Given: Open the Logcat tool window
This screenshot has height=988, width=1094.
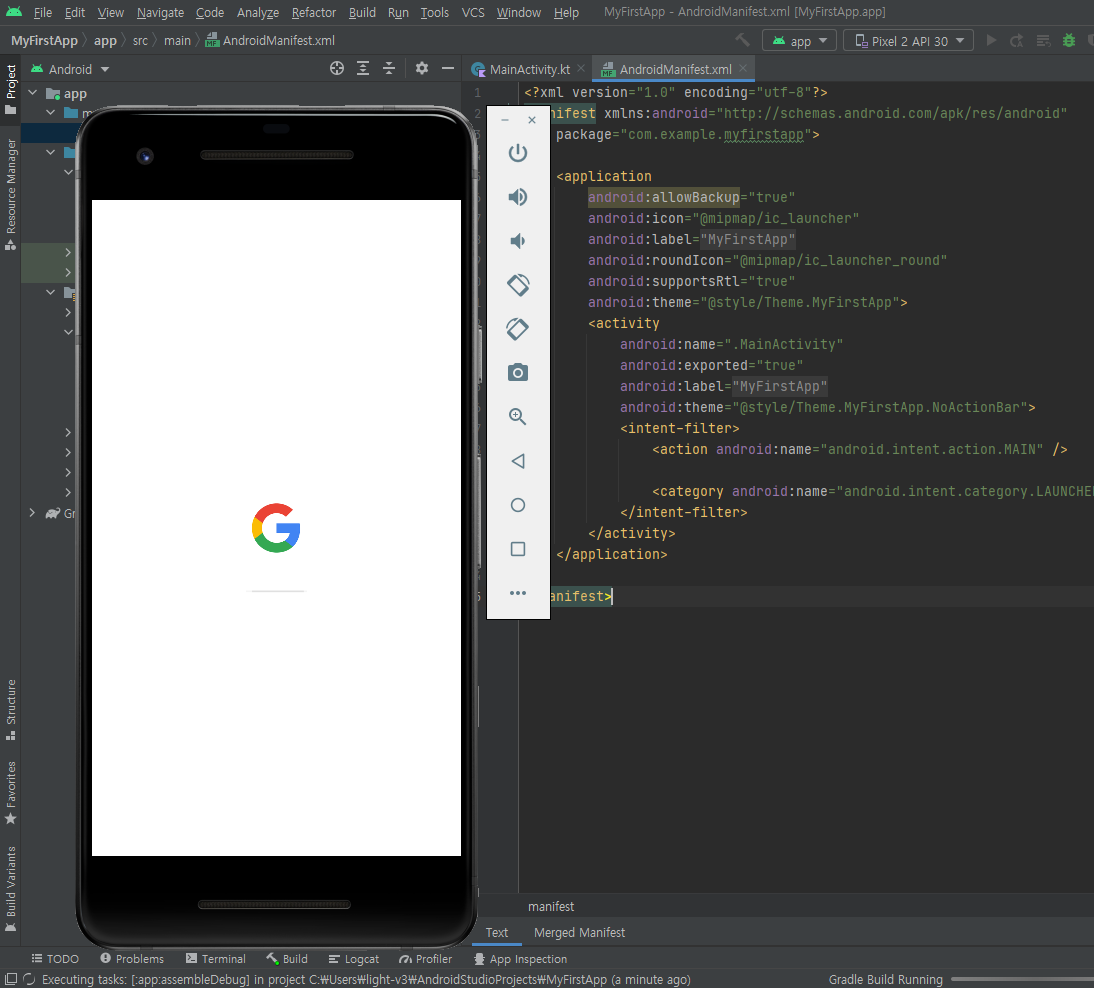Looking at the screenshot, I should pos(354,959).
